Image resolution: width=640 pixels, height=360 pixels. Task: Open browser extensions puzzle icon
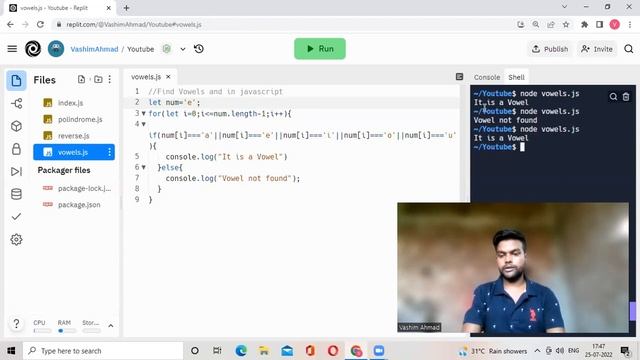click(584, 24)
